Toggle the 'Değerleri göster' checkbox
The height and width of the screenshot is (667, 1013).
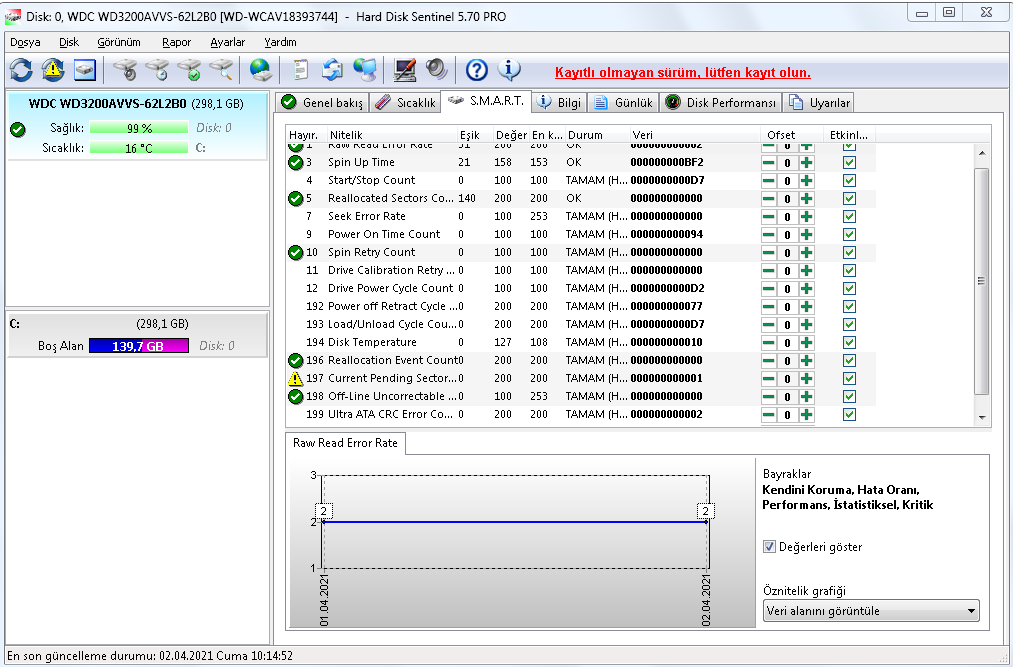[x=769, y=547]
